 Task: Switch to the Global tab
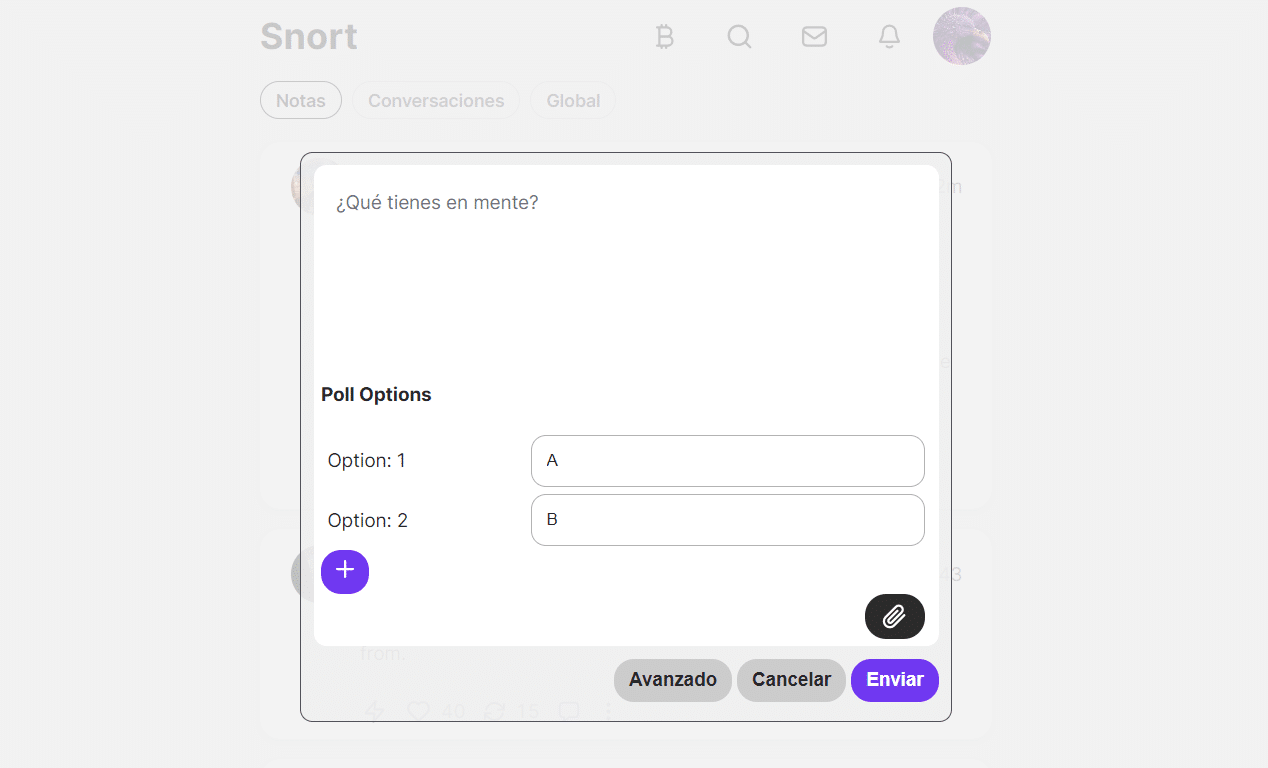coord(573,100)
